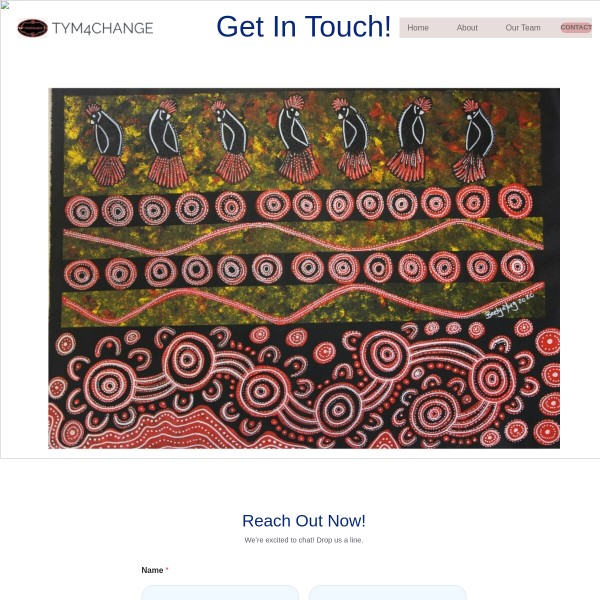Click the rightmost black cockatoo in artwork
Viewport: 600px width, 600px height.
(x=473, y=140)
